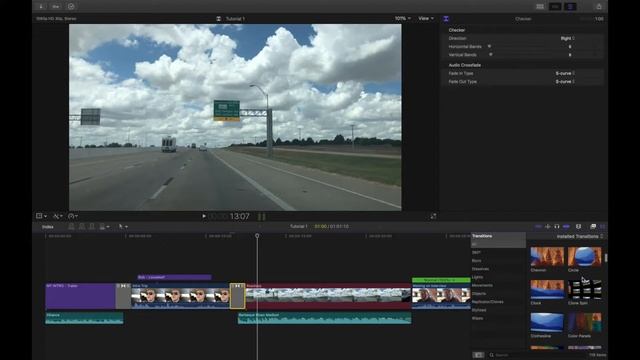640x360 pixels.
Task: Open clip appearance filmstrip icon
Action: point(578,227)
